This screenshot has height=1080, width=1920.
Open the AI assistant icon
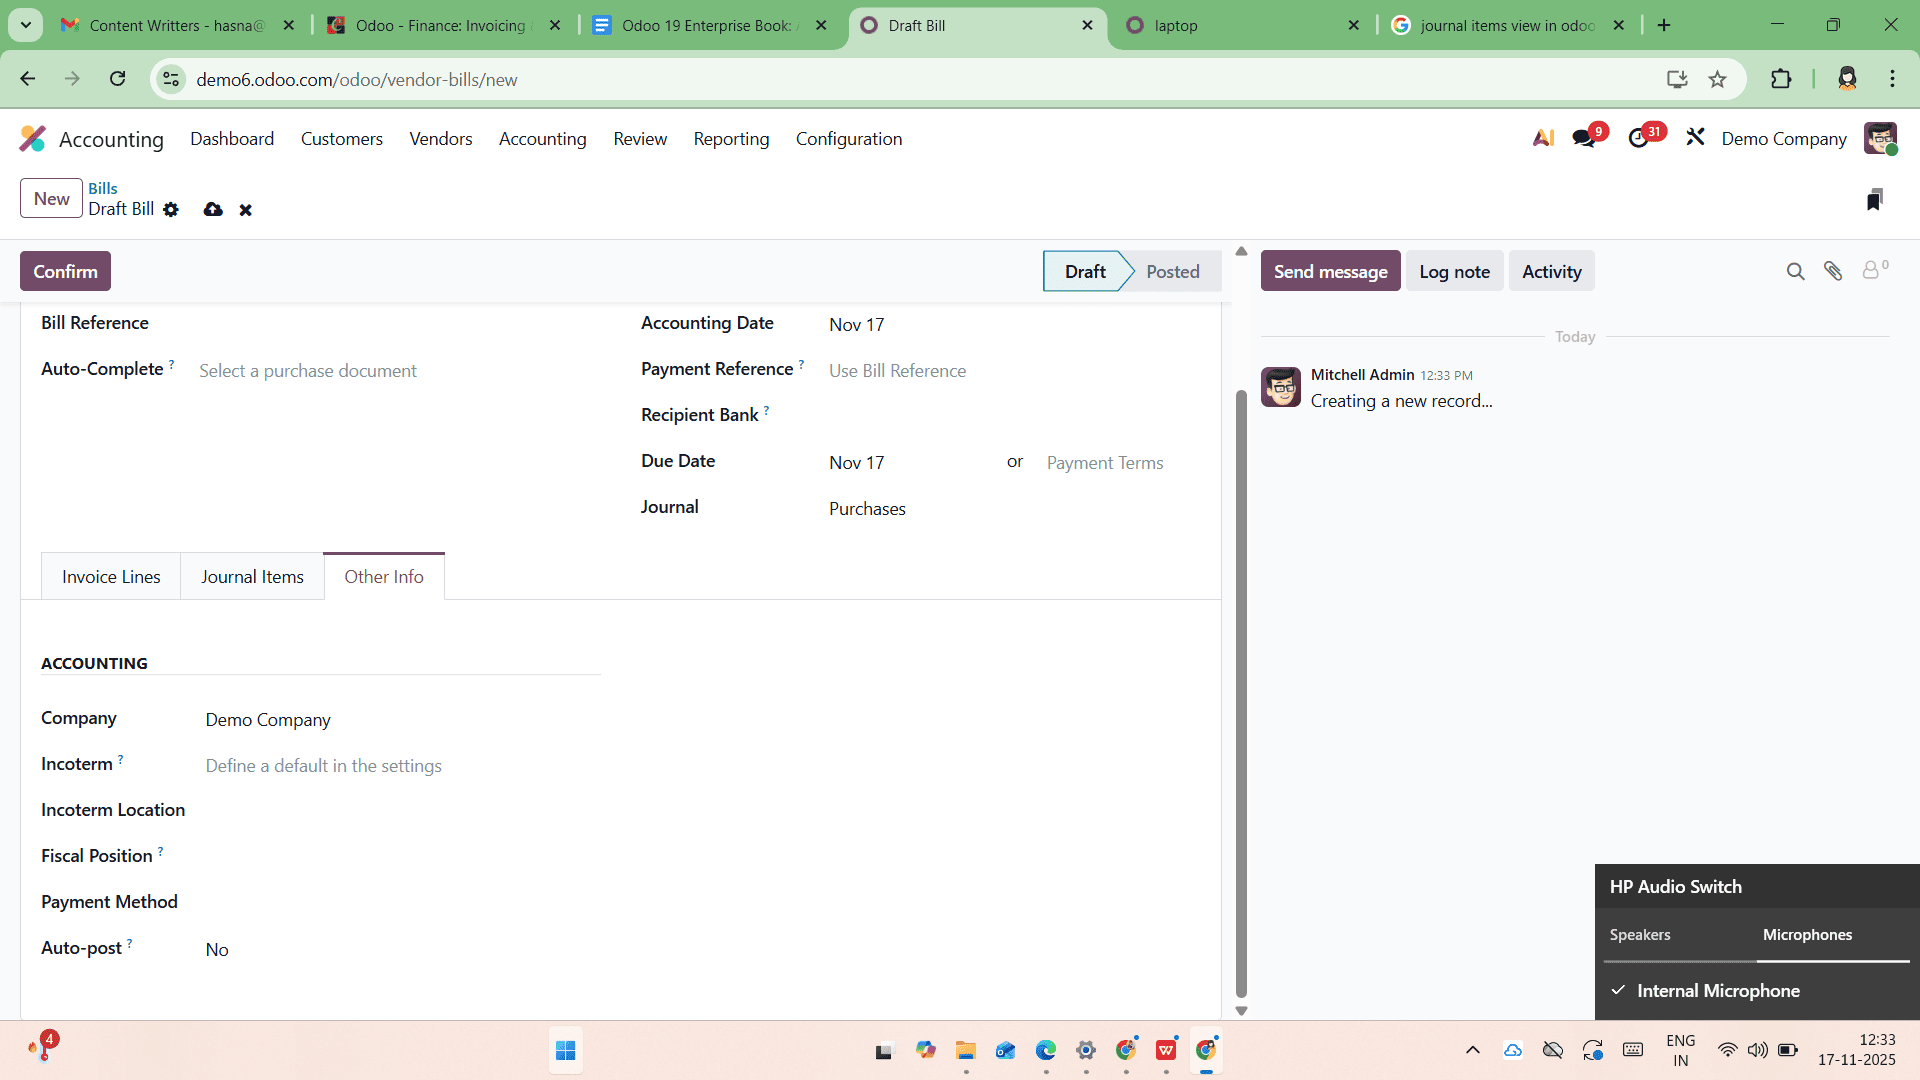pyautogui.click(x=1543, y=138)
